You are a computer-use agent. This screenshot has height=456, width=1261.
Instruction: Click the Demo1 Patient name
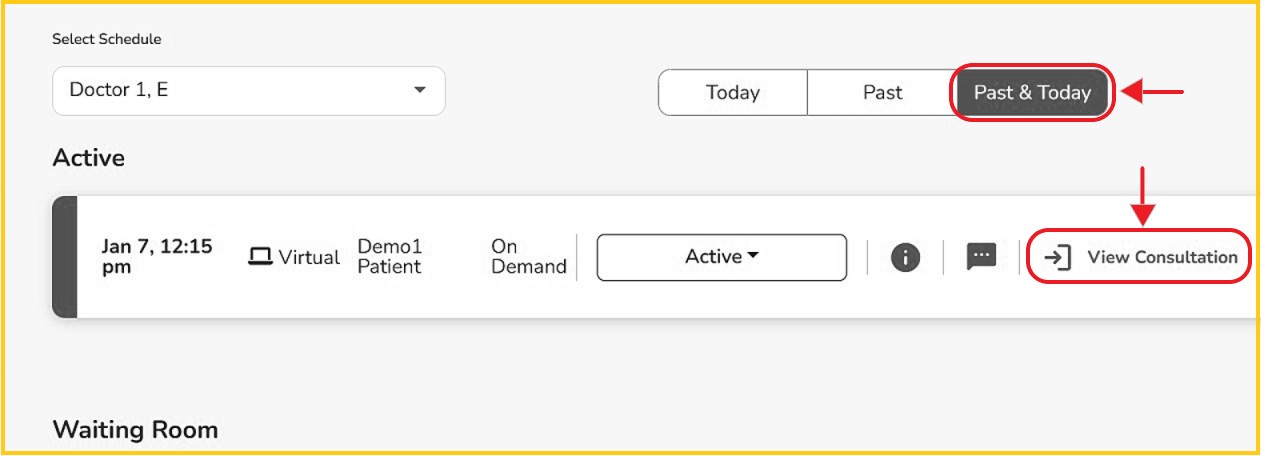(x=389, y=257)
